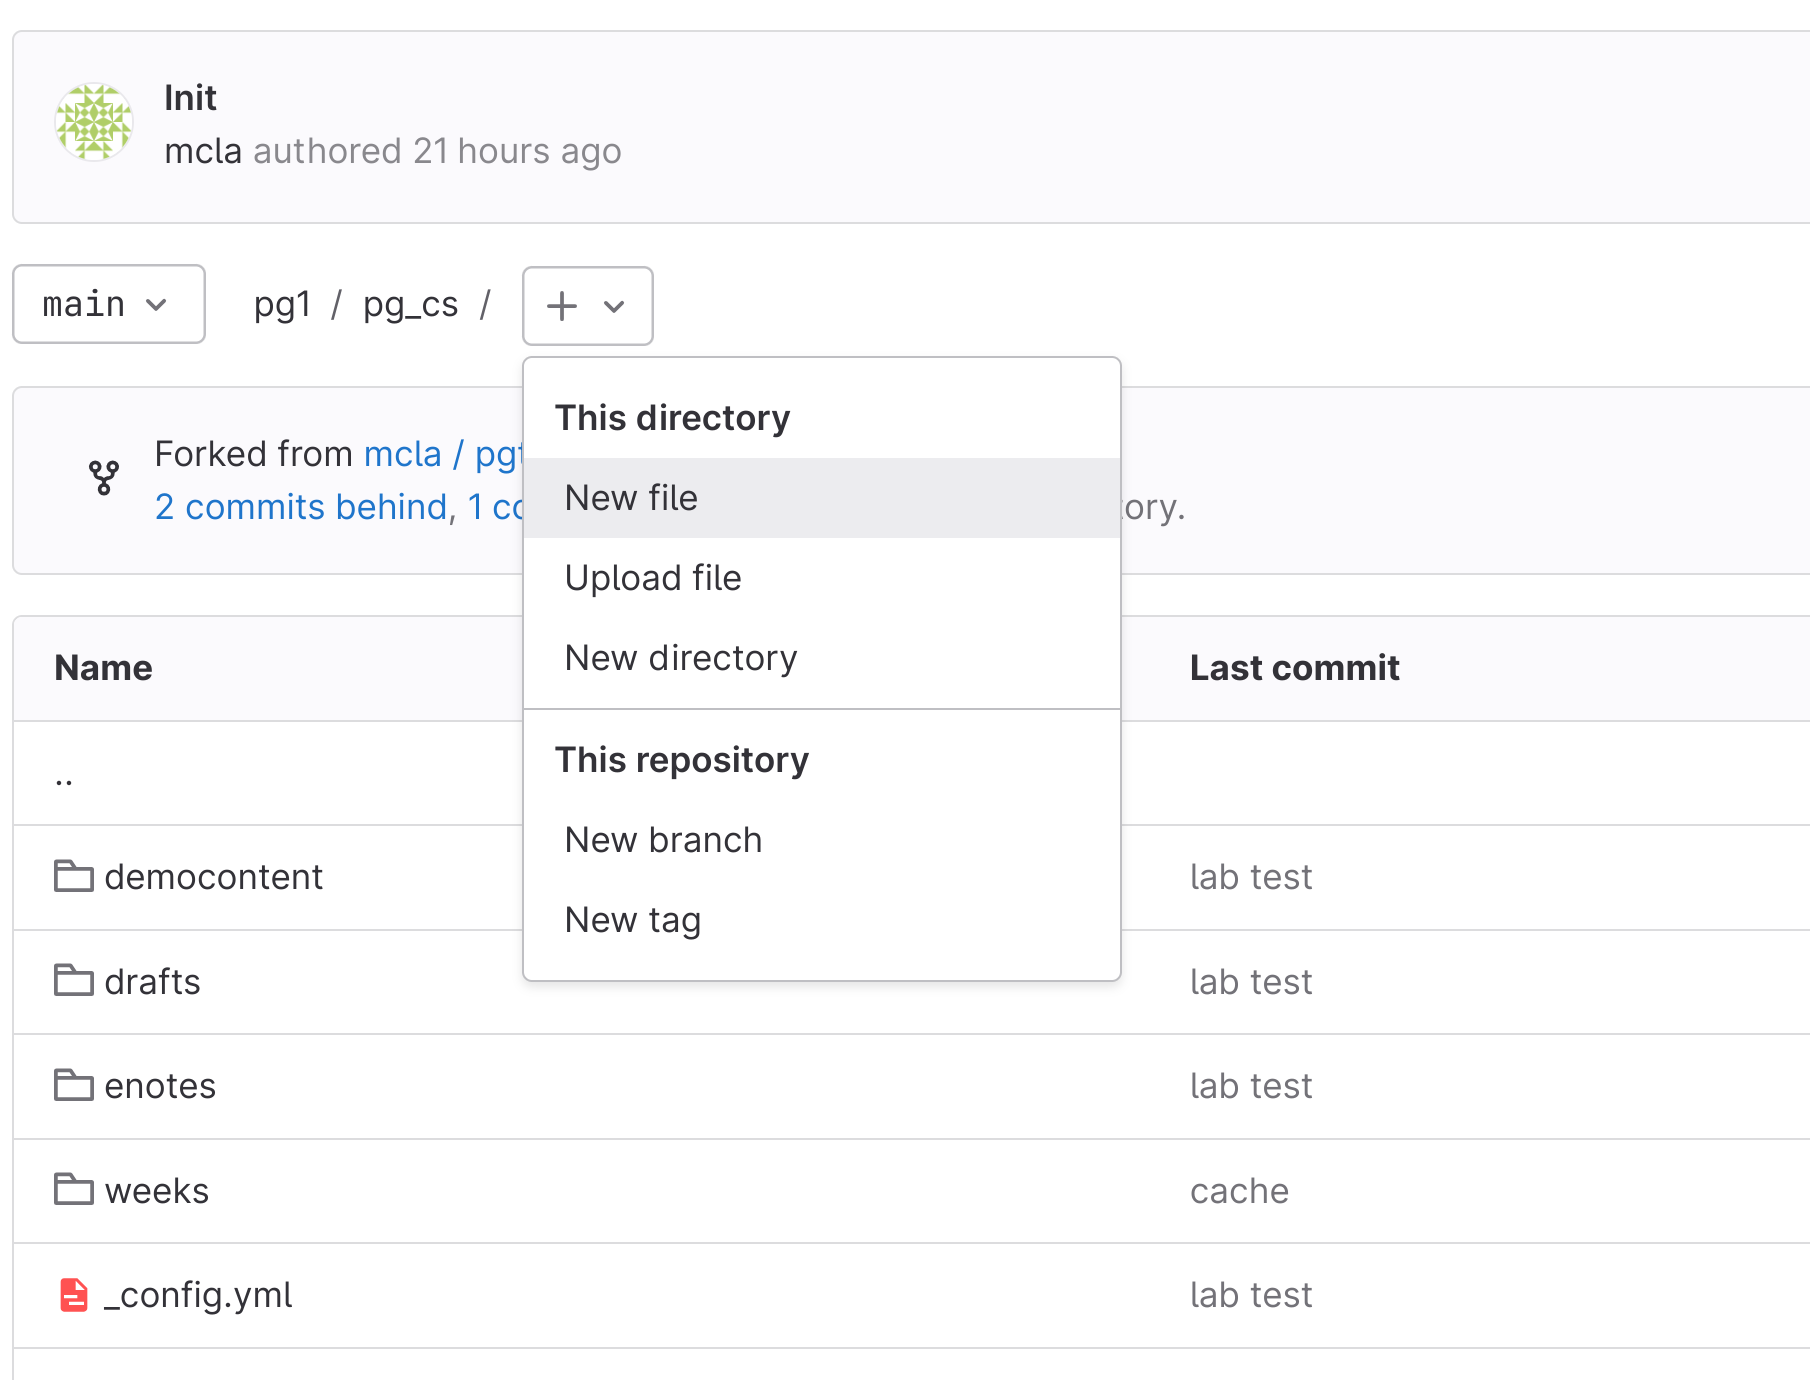Click 'This directory' menu header

tap(673, 418)
